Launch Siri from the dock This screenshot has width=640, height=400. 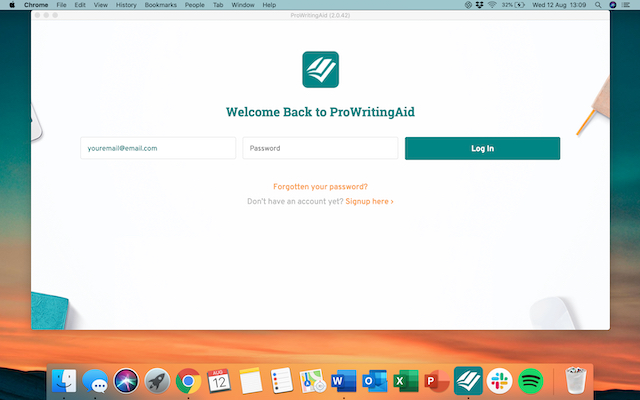[x=126, y=381]
